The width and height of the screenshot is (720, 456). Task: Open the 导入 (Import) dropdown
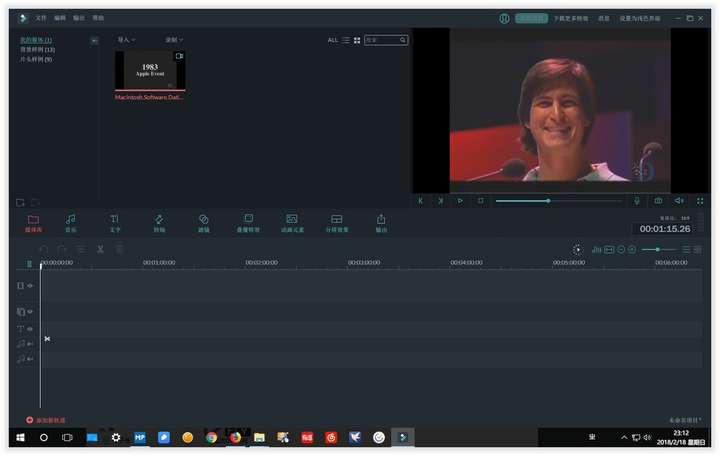[126, 40]
